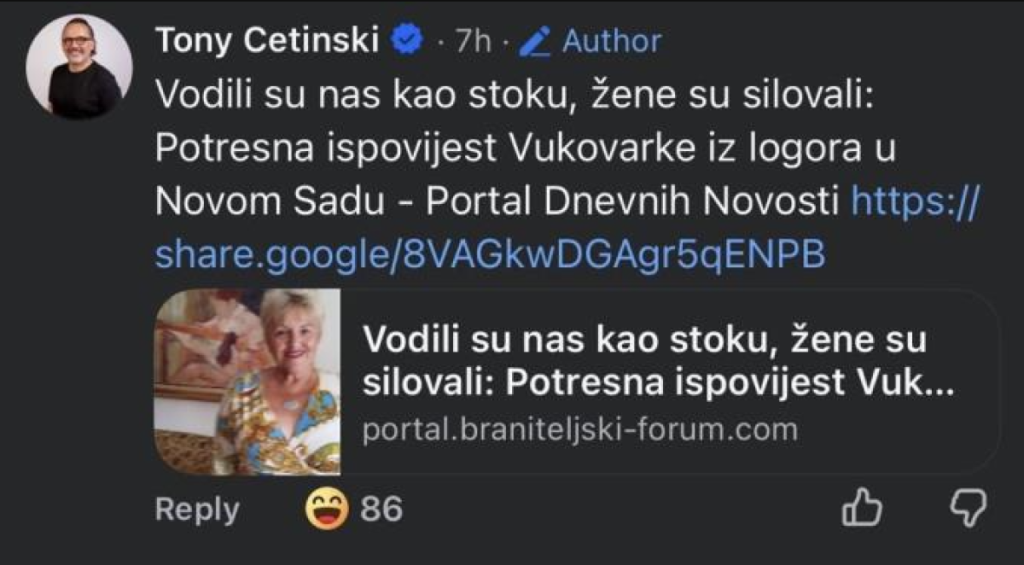1024x565 pixels.
Task: Like the comment with thumbs up
Action: 861,508
